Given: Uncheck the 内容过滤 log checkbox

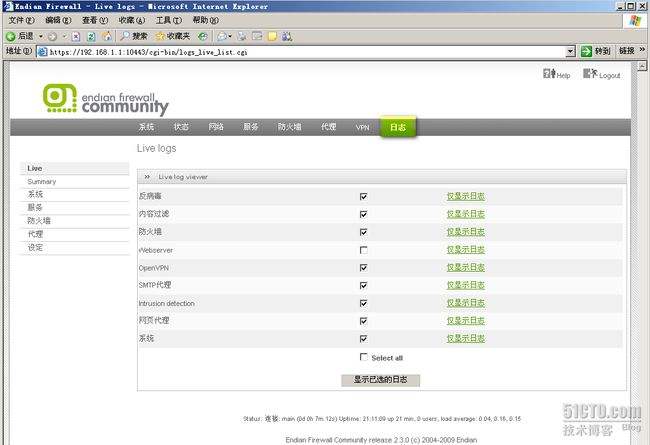Looking at the screenshot, I should (x=364, y=214).
